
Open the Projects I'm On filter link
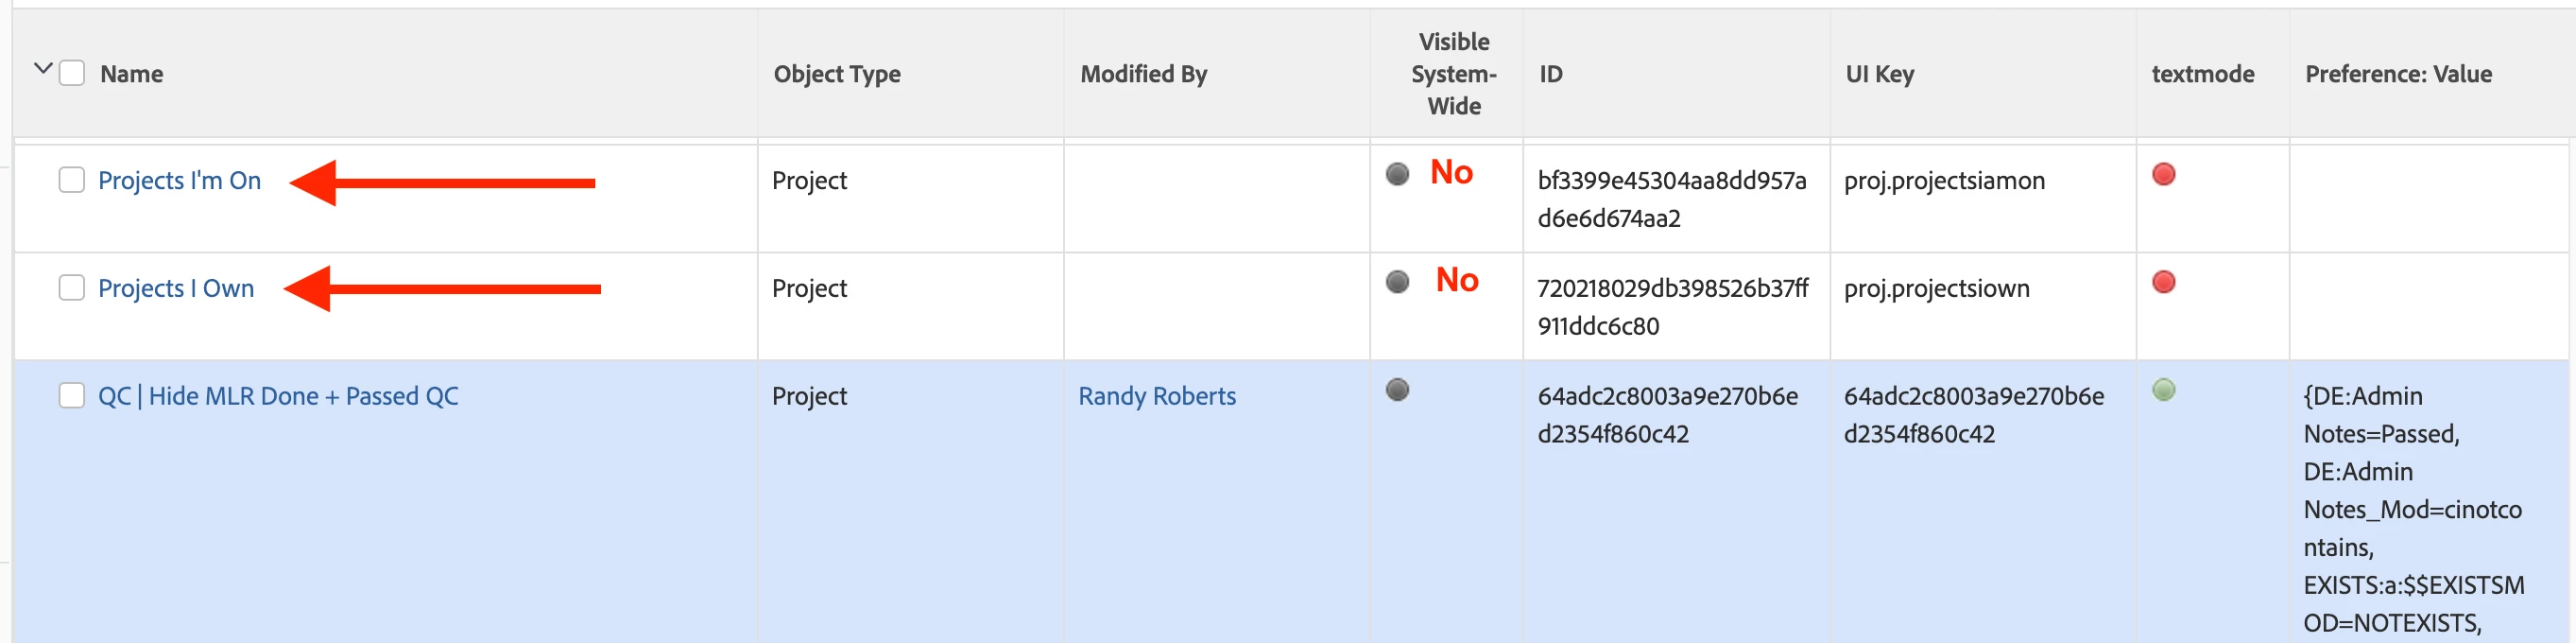click(x=179, y=180)
